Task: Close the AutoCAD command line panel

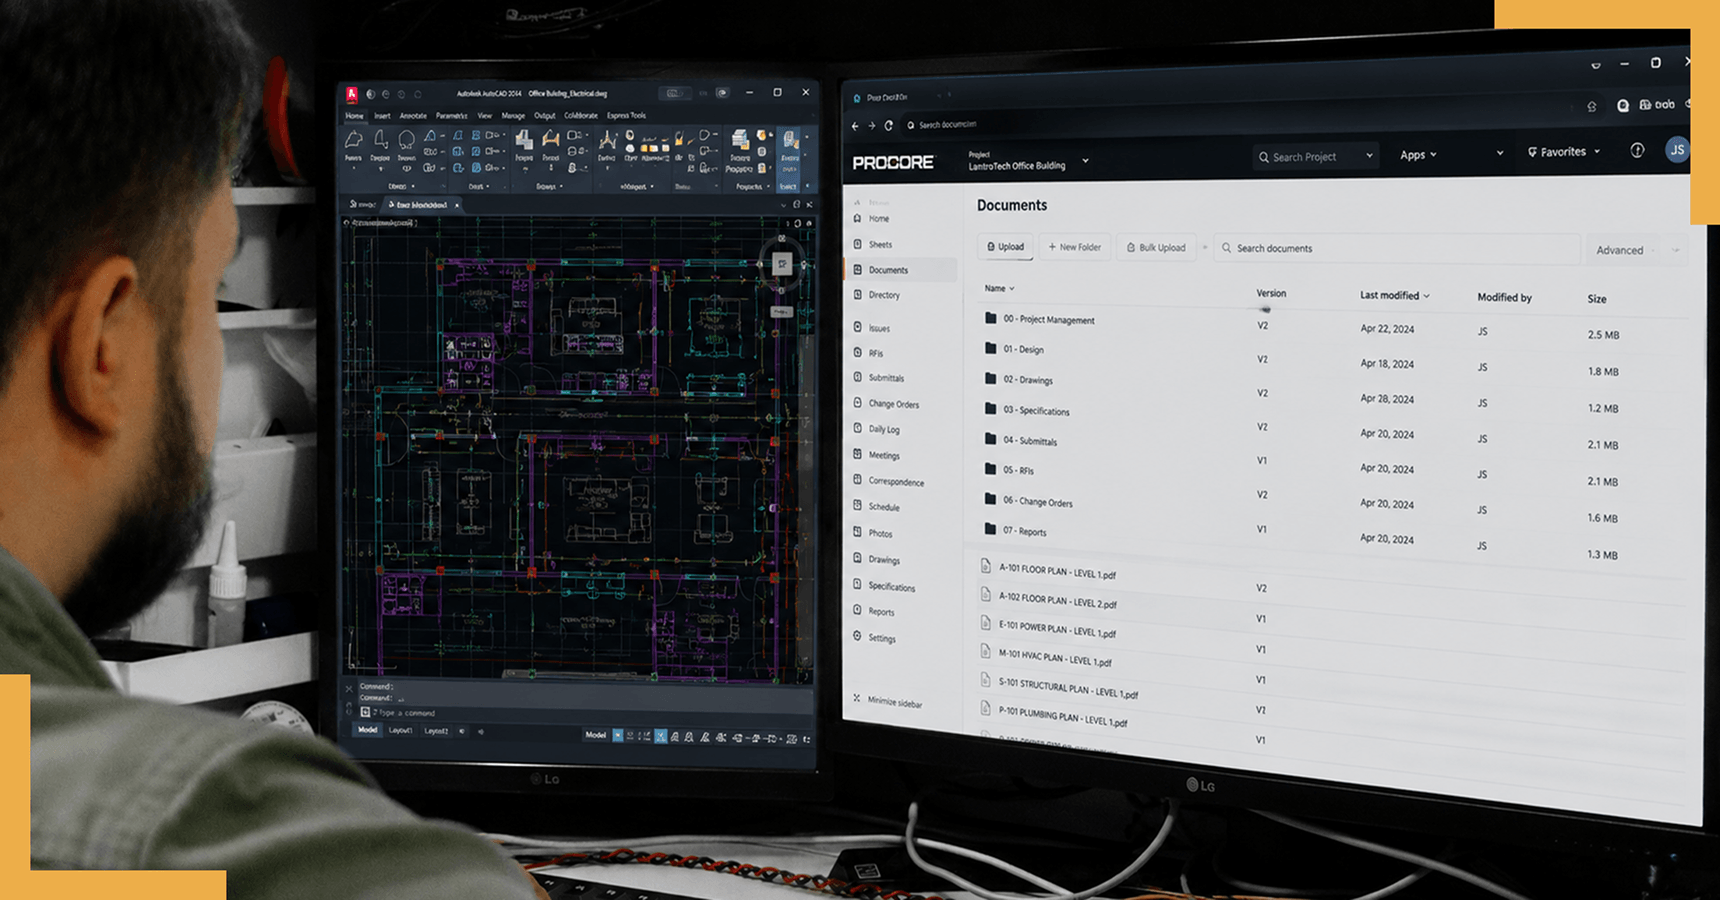Action: [349, 688]
